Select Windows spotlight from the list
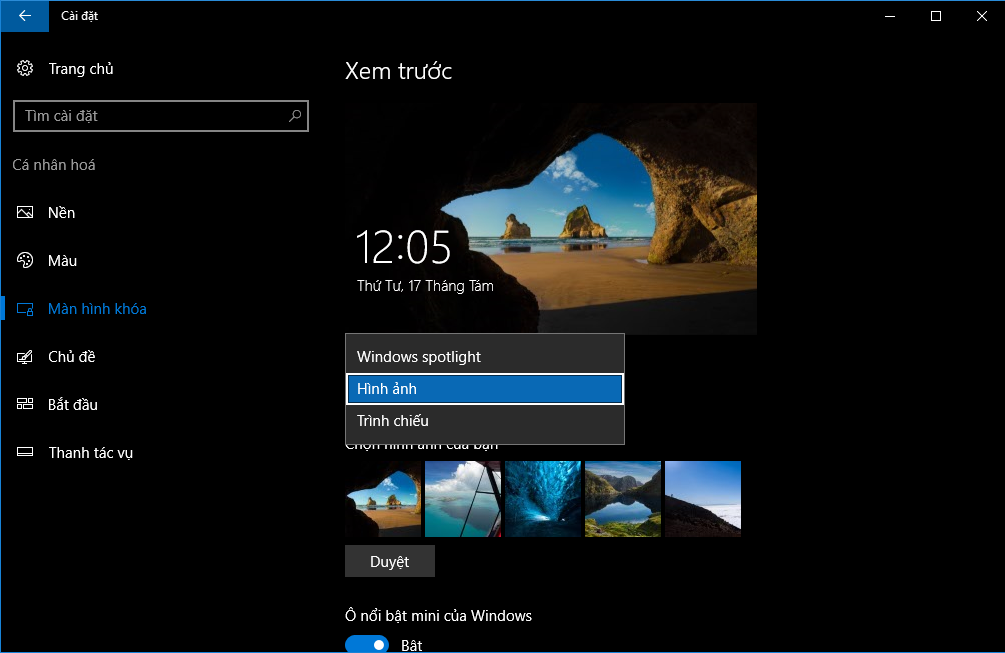The width and height of the screenshot is (1005, 653). point(419,355)
